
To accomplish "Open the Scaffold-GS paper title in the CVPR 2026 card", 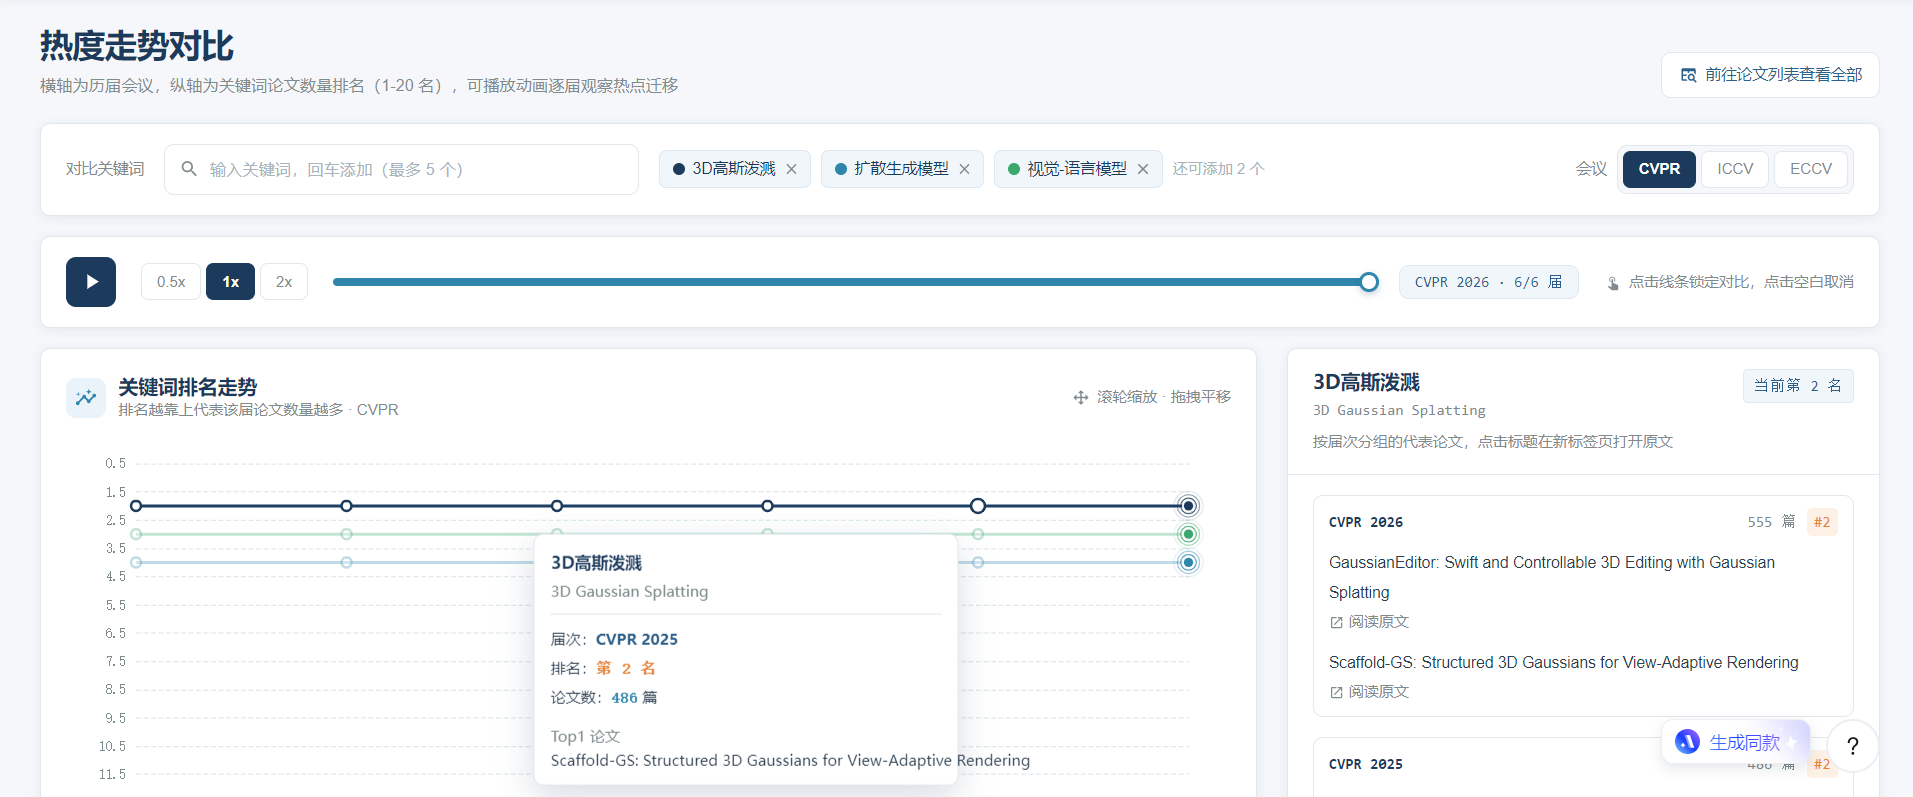I will (x=1563, y=662).
